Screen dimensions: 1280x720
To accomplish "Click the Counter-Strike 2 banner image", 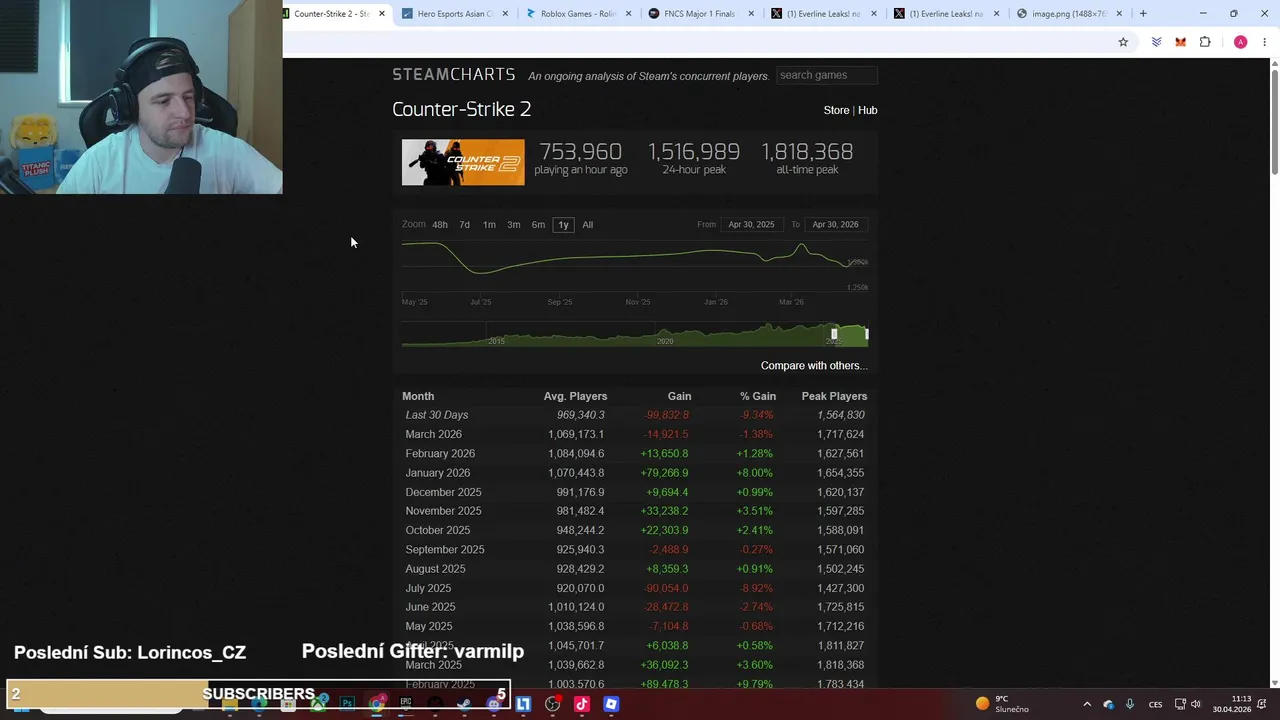I will [463, 162].
